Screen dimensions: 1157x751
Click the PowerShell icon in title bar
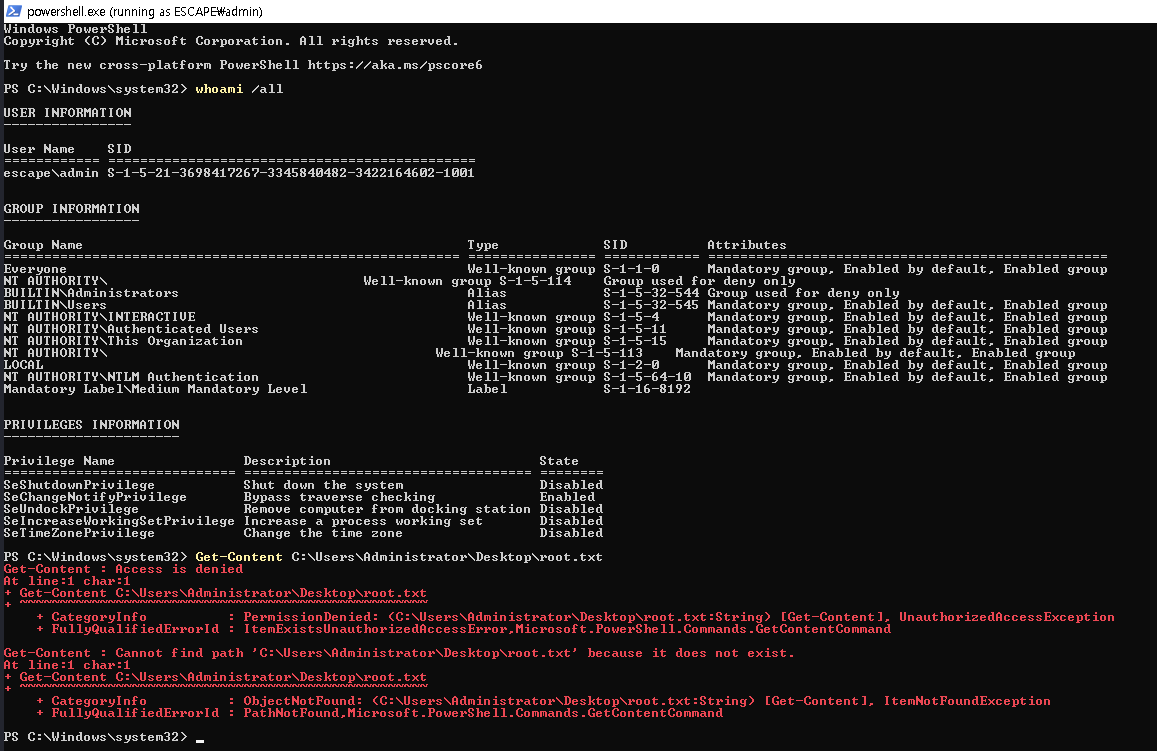pyautogui.click(x=13, y=11)
